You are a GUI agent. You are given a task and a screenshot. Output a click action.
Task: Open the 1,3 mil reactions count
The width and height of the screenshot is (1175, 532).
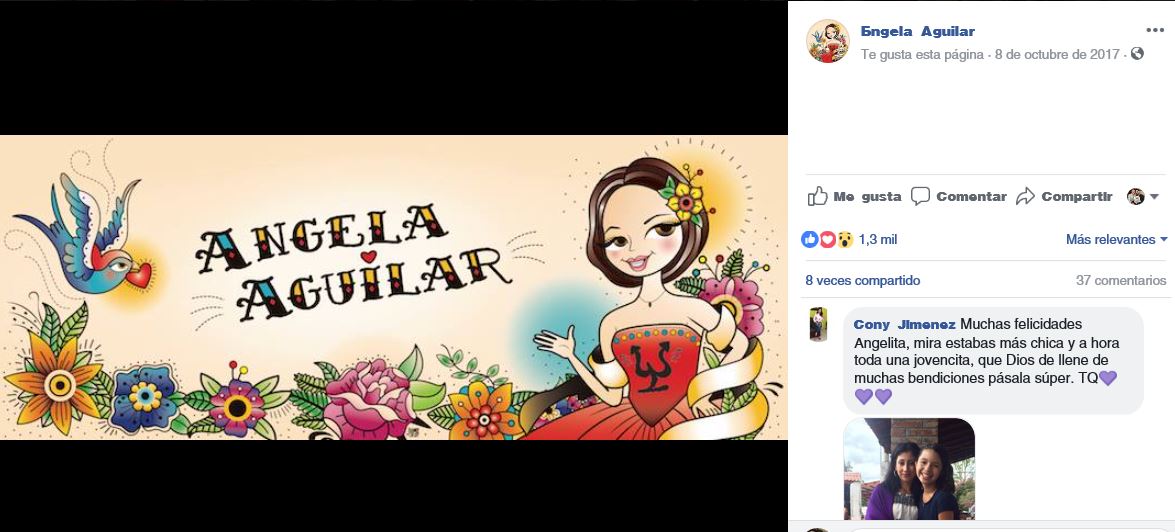tap(878, 240)
